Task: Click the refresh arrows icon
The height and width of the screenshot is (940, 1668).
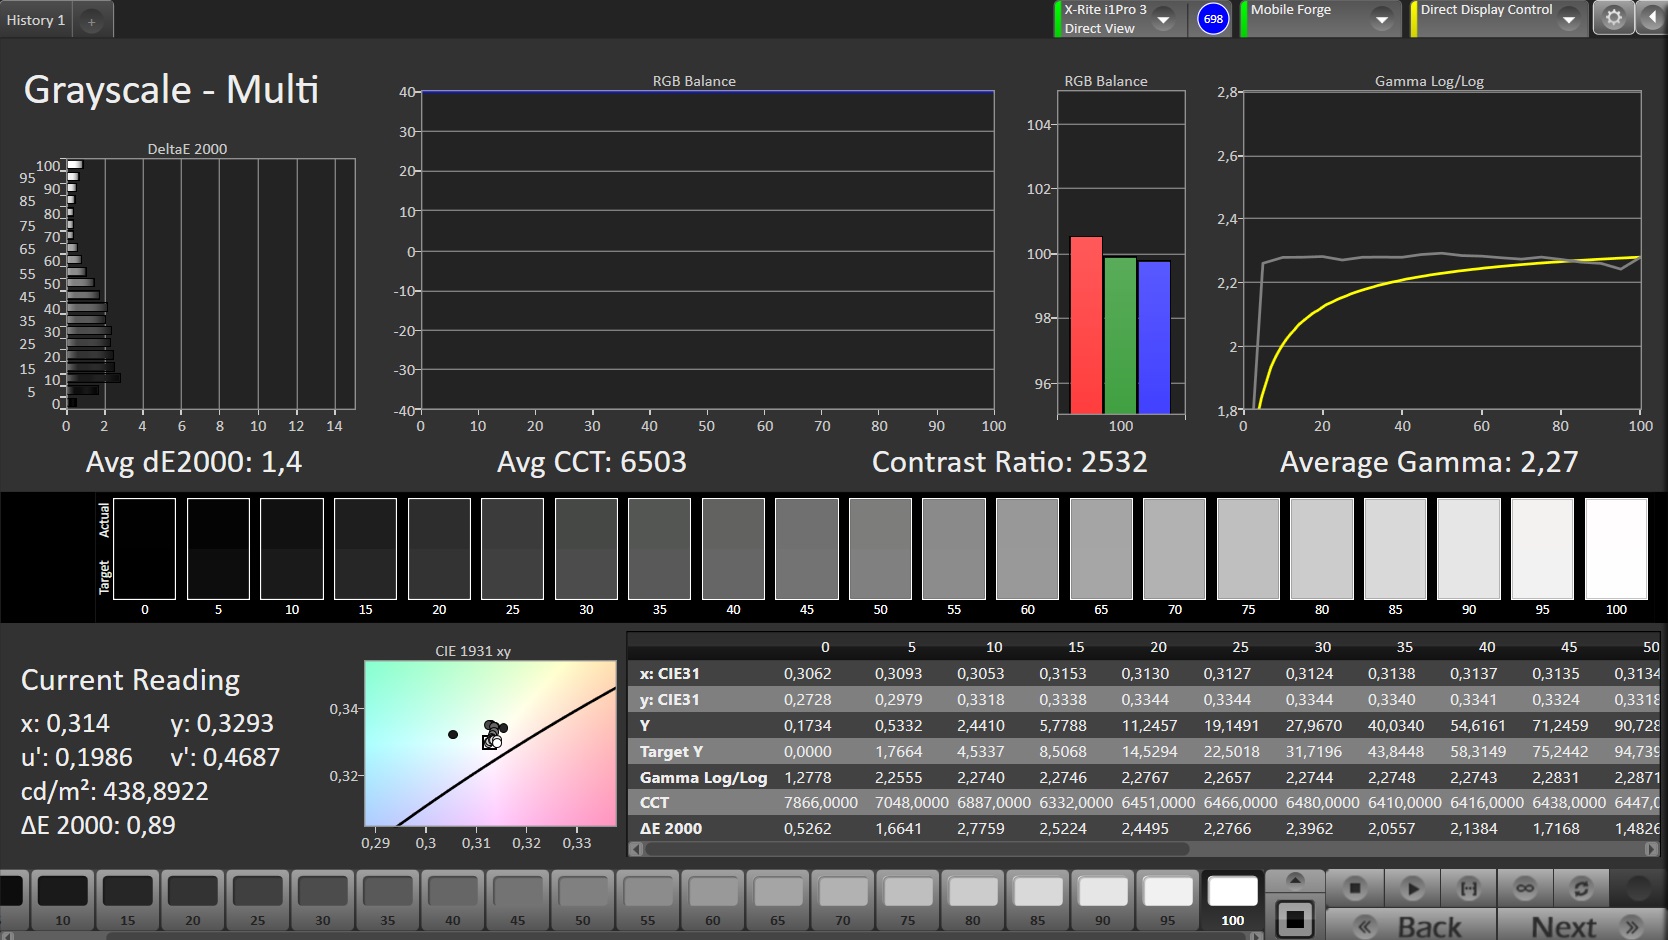Action: coord(1581,888)
